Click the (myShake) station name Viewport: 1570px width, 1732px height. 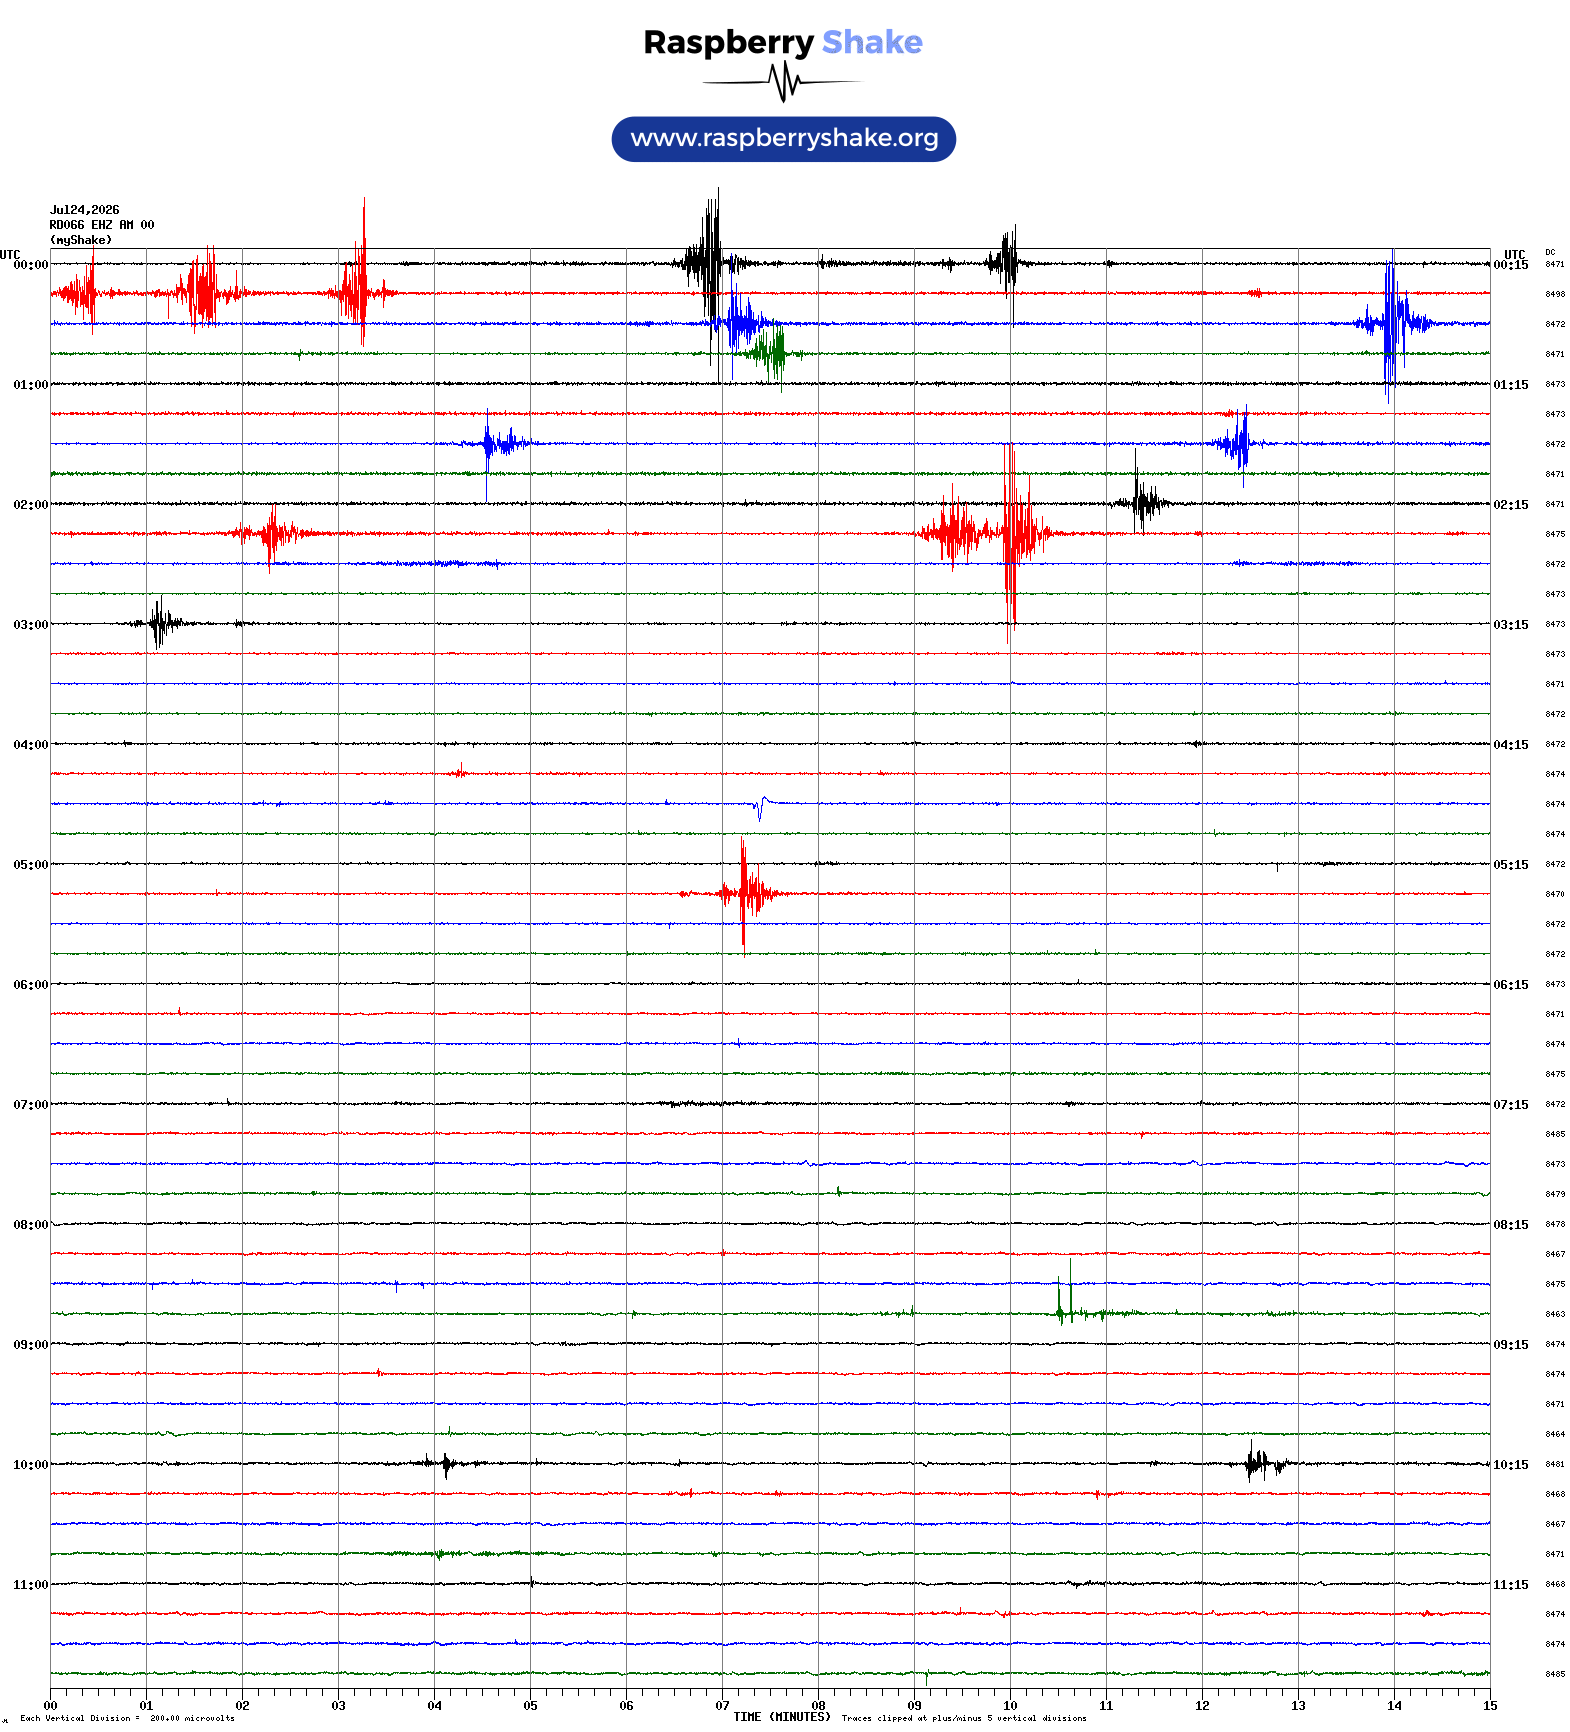click(x=81, y=240)
